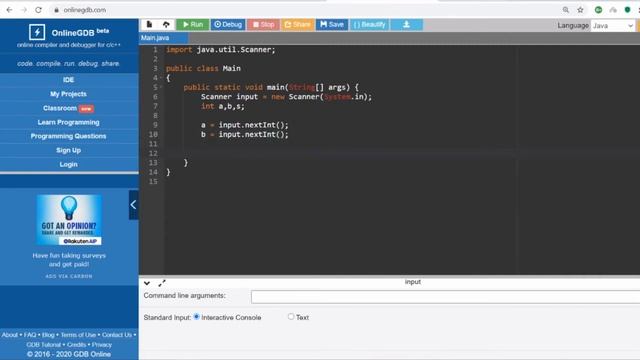
Task: Click the 'a = input.nextInt();' line
Action: point(244,125)
